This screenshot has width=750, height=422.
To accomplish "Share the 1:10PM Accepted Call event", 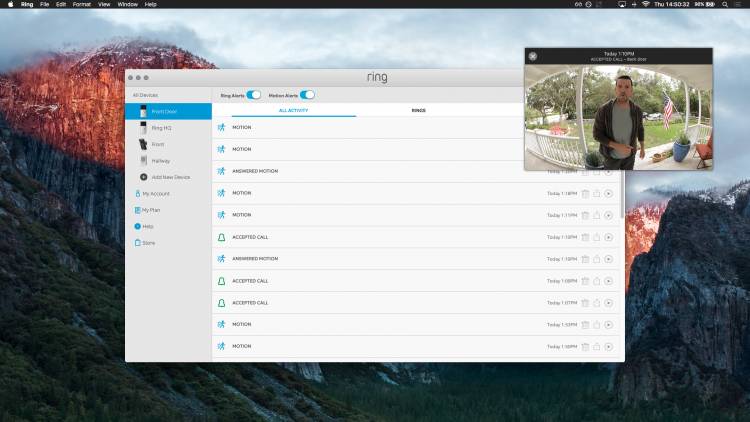I will click(596, 237).
